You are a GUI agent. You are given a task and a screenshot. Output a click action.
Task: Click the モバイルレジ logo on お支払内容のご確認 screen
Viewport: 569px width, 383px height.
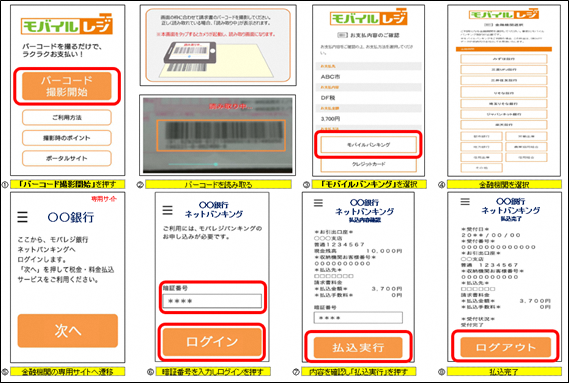click(x=369, y=17)
